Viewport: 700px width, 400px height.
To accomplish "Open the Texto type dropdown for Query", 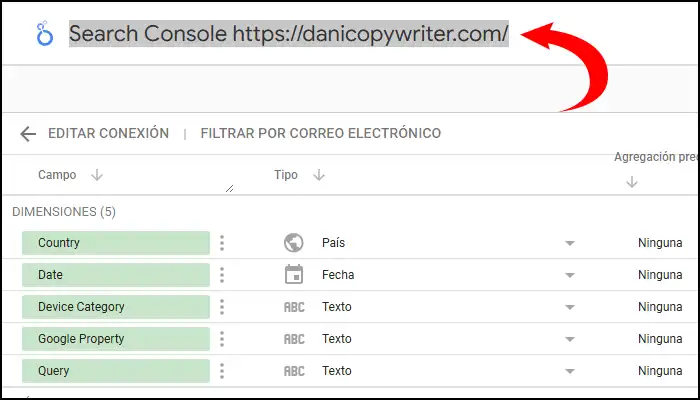I will 570,371.
